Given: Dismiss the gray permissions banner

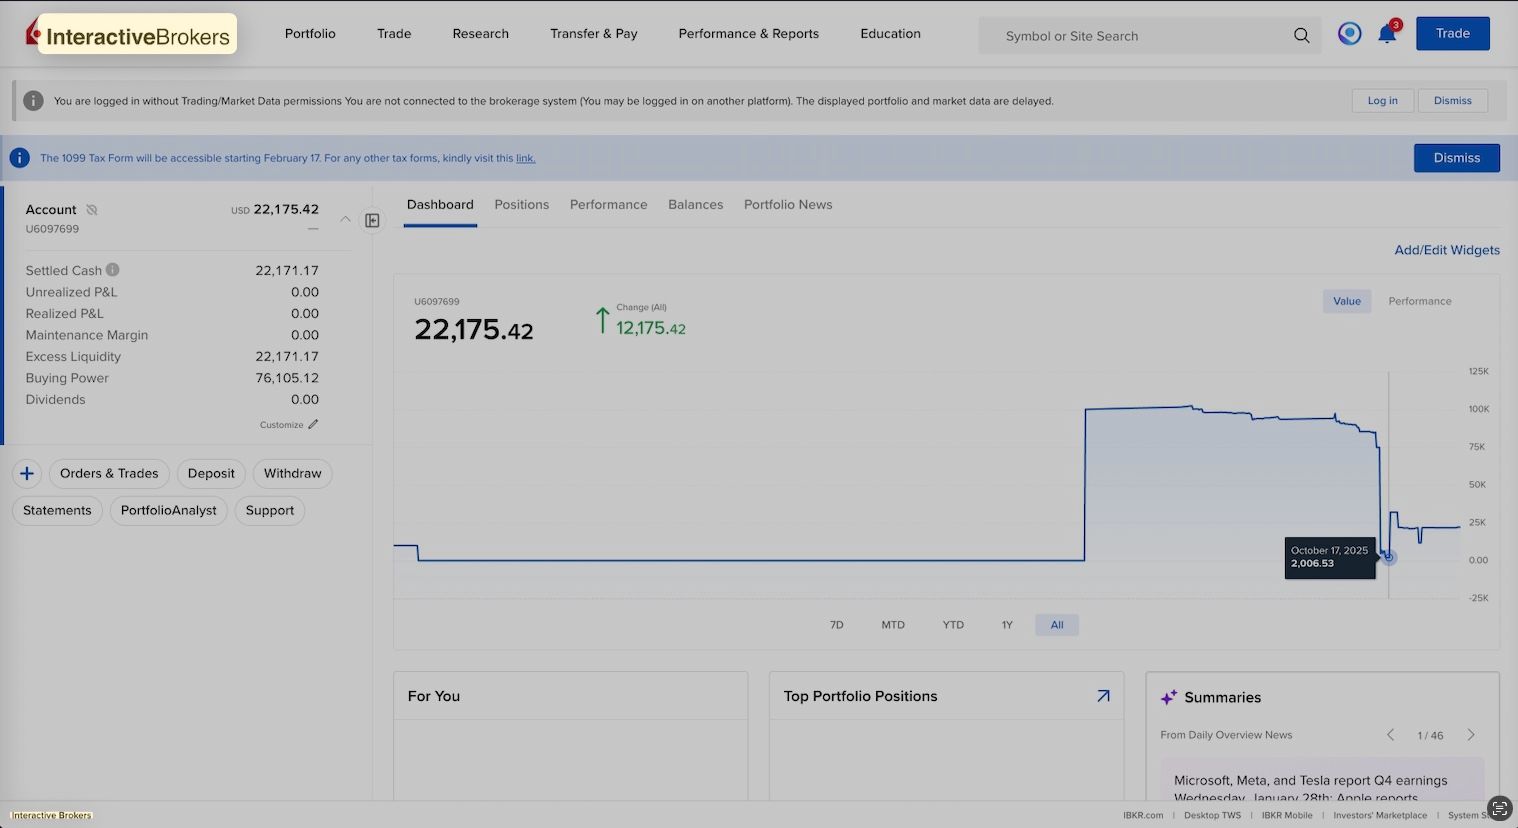Looking at the screenshot, I should 1453,101.
